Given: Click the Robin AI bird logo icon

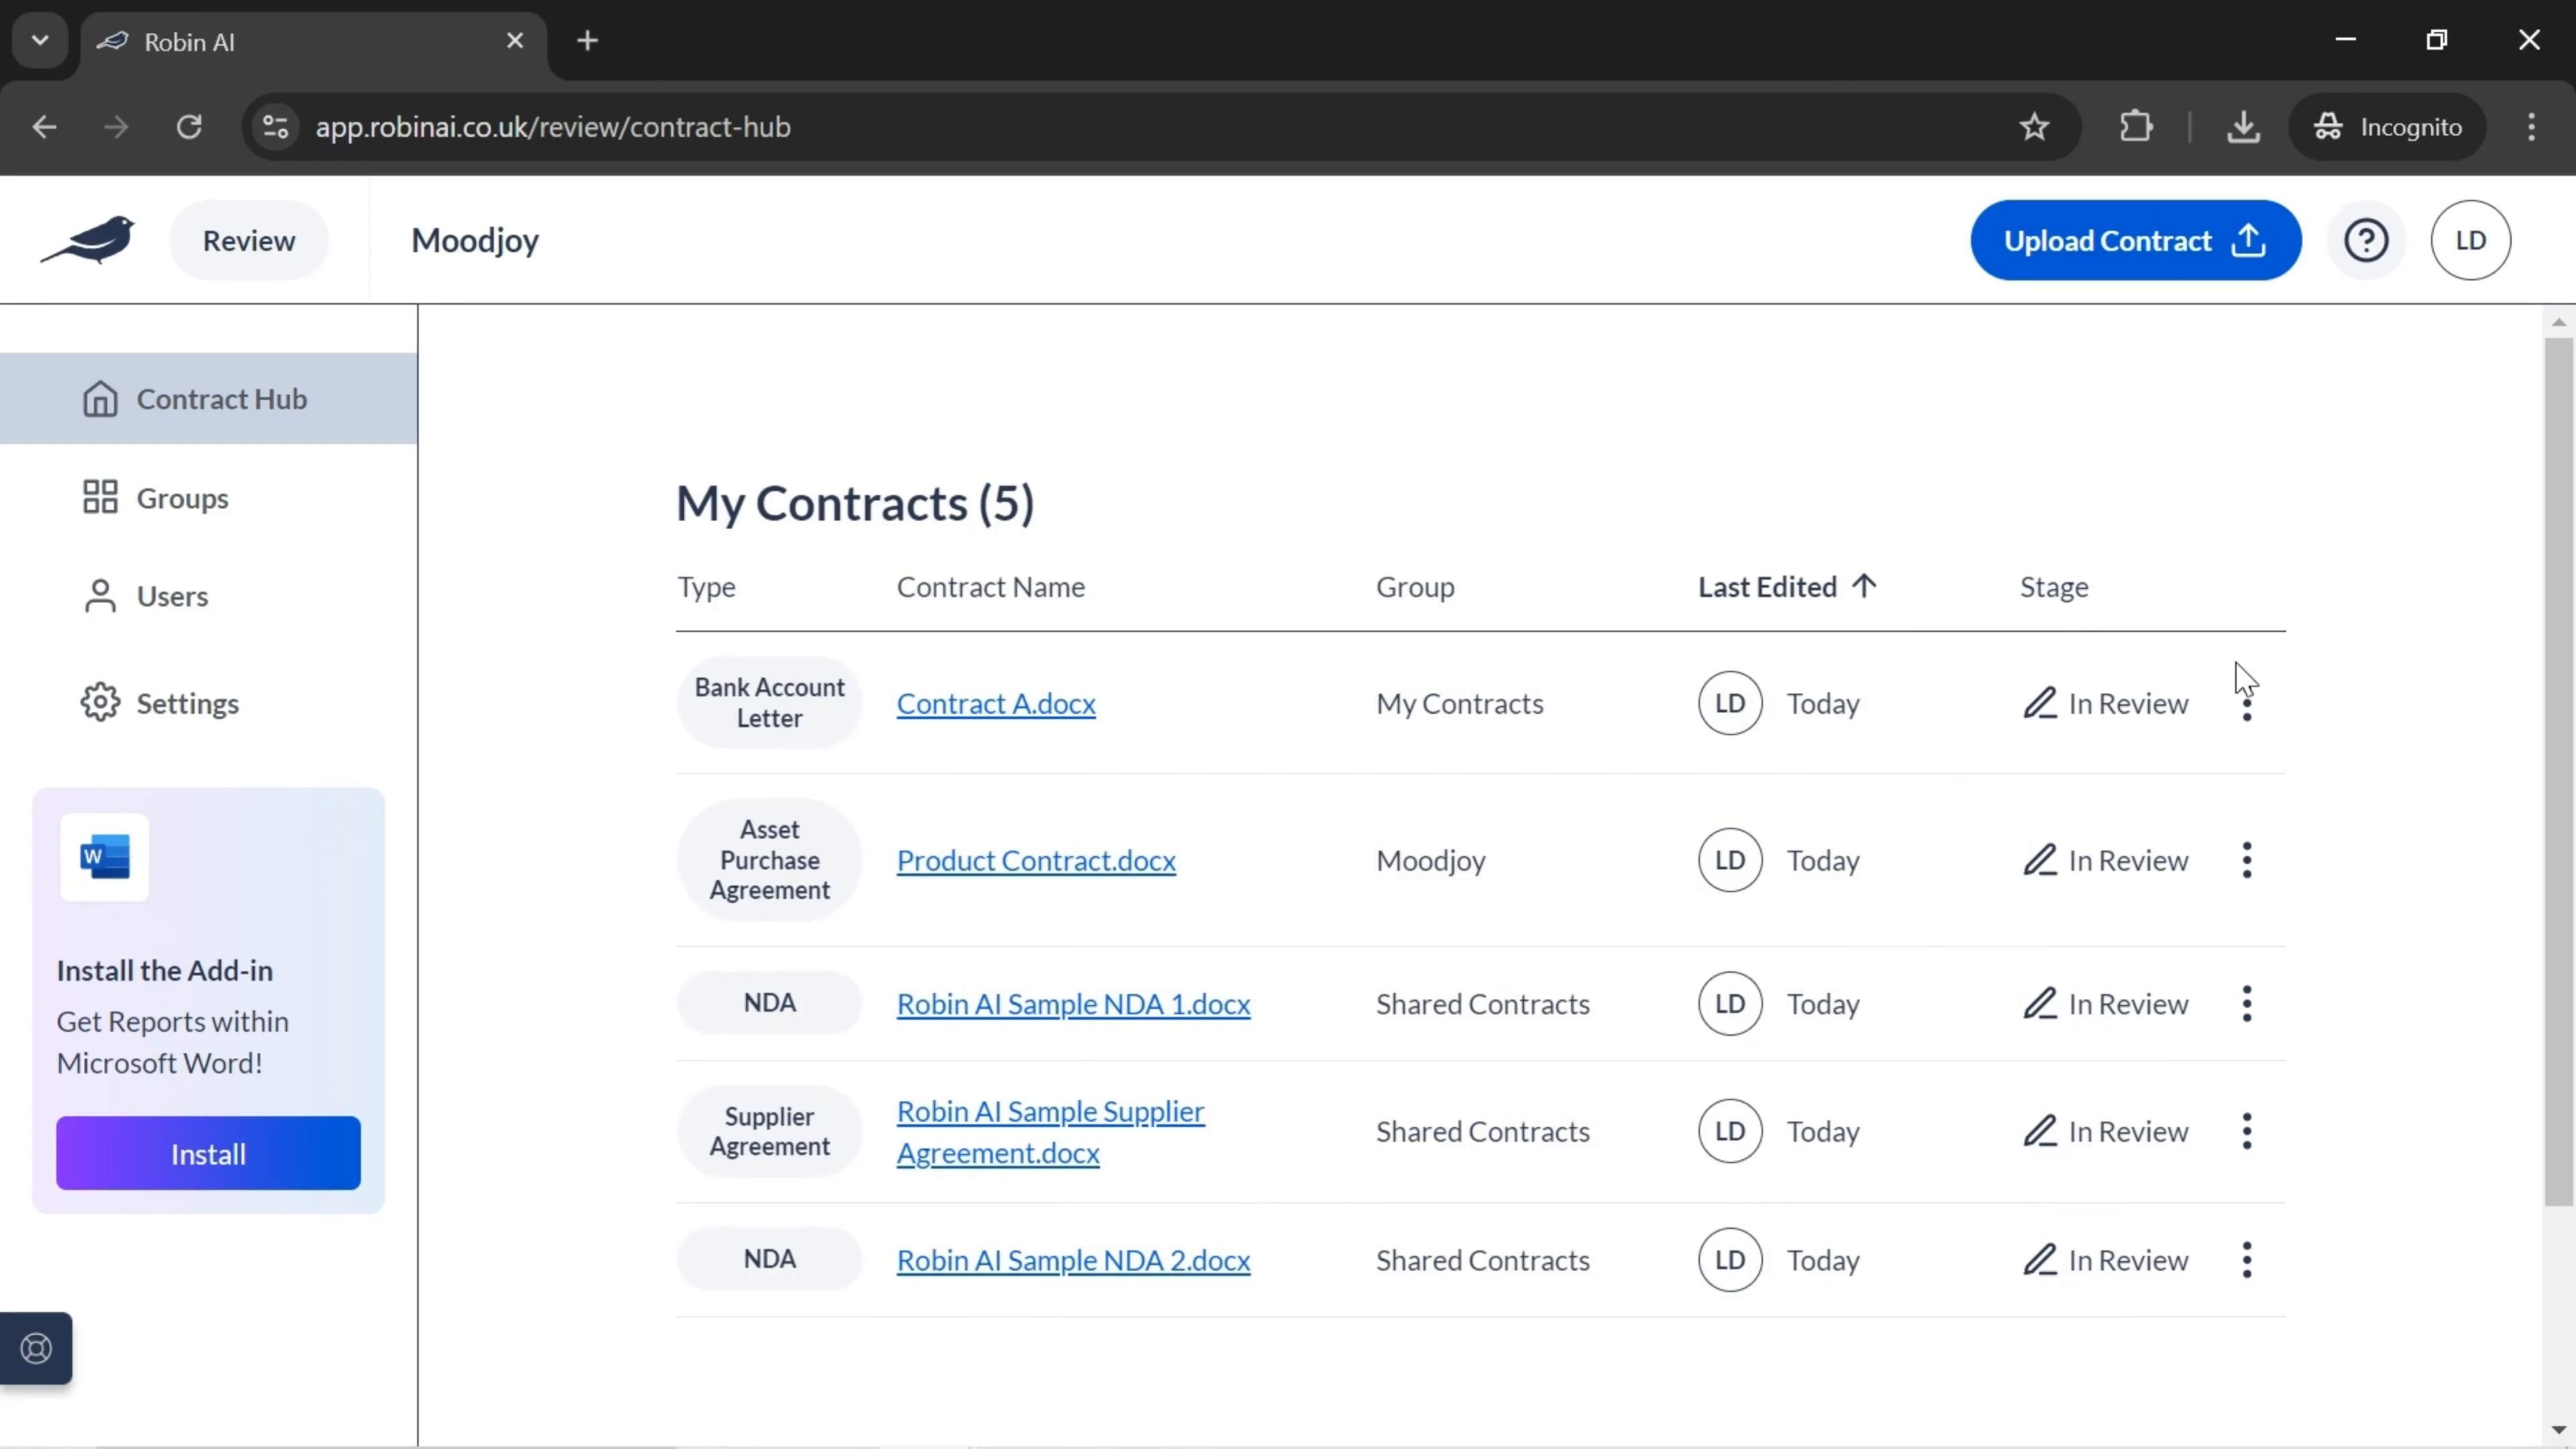Looking at the screenshot, I should [x=89, y=239].
